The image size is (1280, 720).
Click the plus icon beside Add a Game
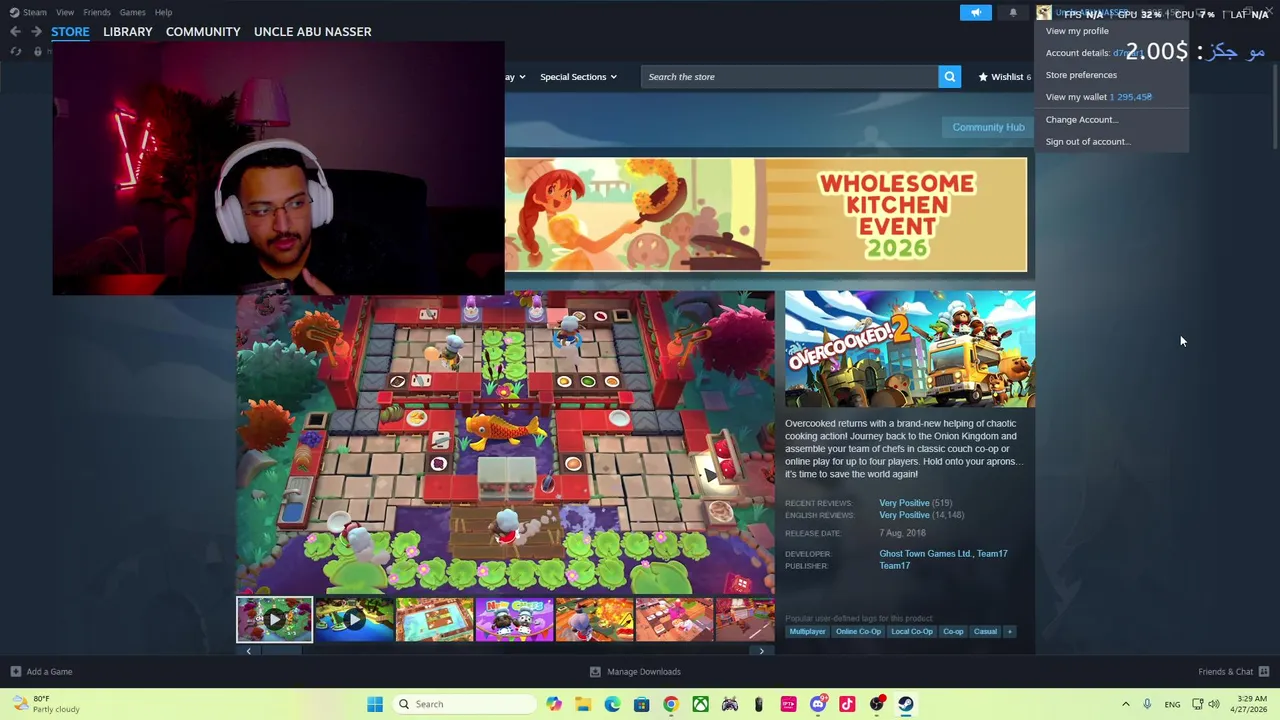(x=15, y=672)
